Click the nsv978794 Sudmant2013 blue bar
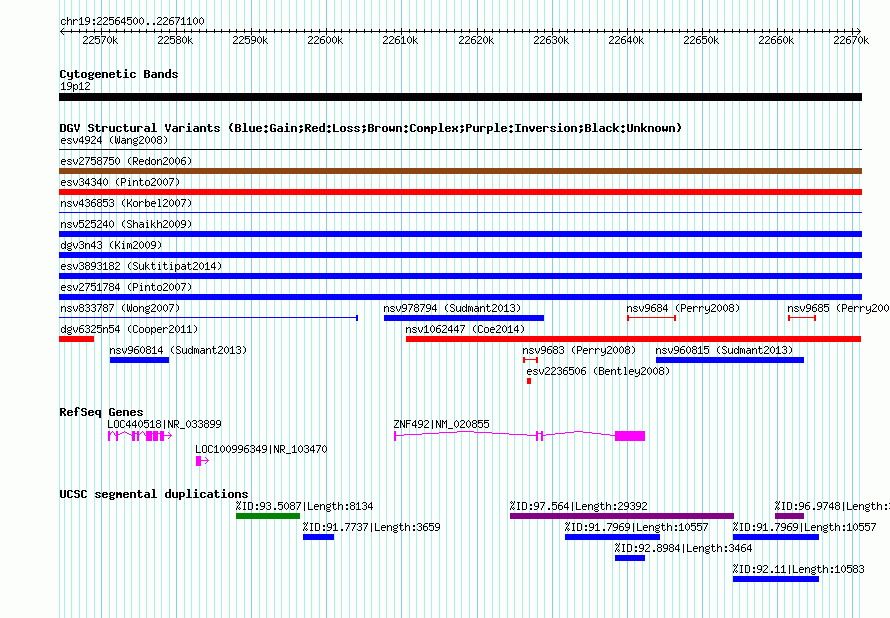Screen dimensions: 890x618 coord(464,318)
